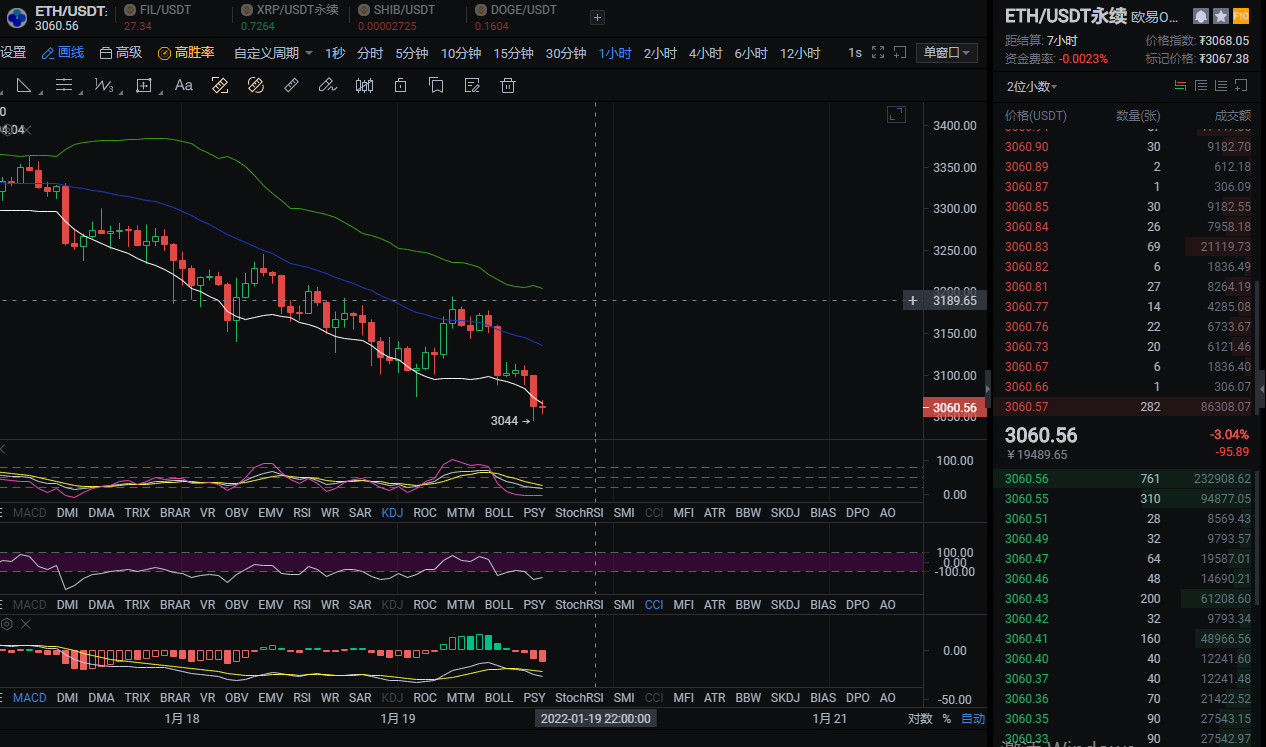Image resolution: width=1266 pixels, height=747 pixels.
Task: Switch to the 4小时 timeframe
Action: (x=706, y=53)
